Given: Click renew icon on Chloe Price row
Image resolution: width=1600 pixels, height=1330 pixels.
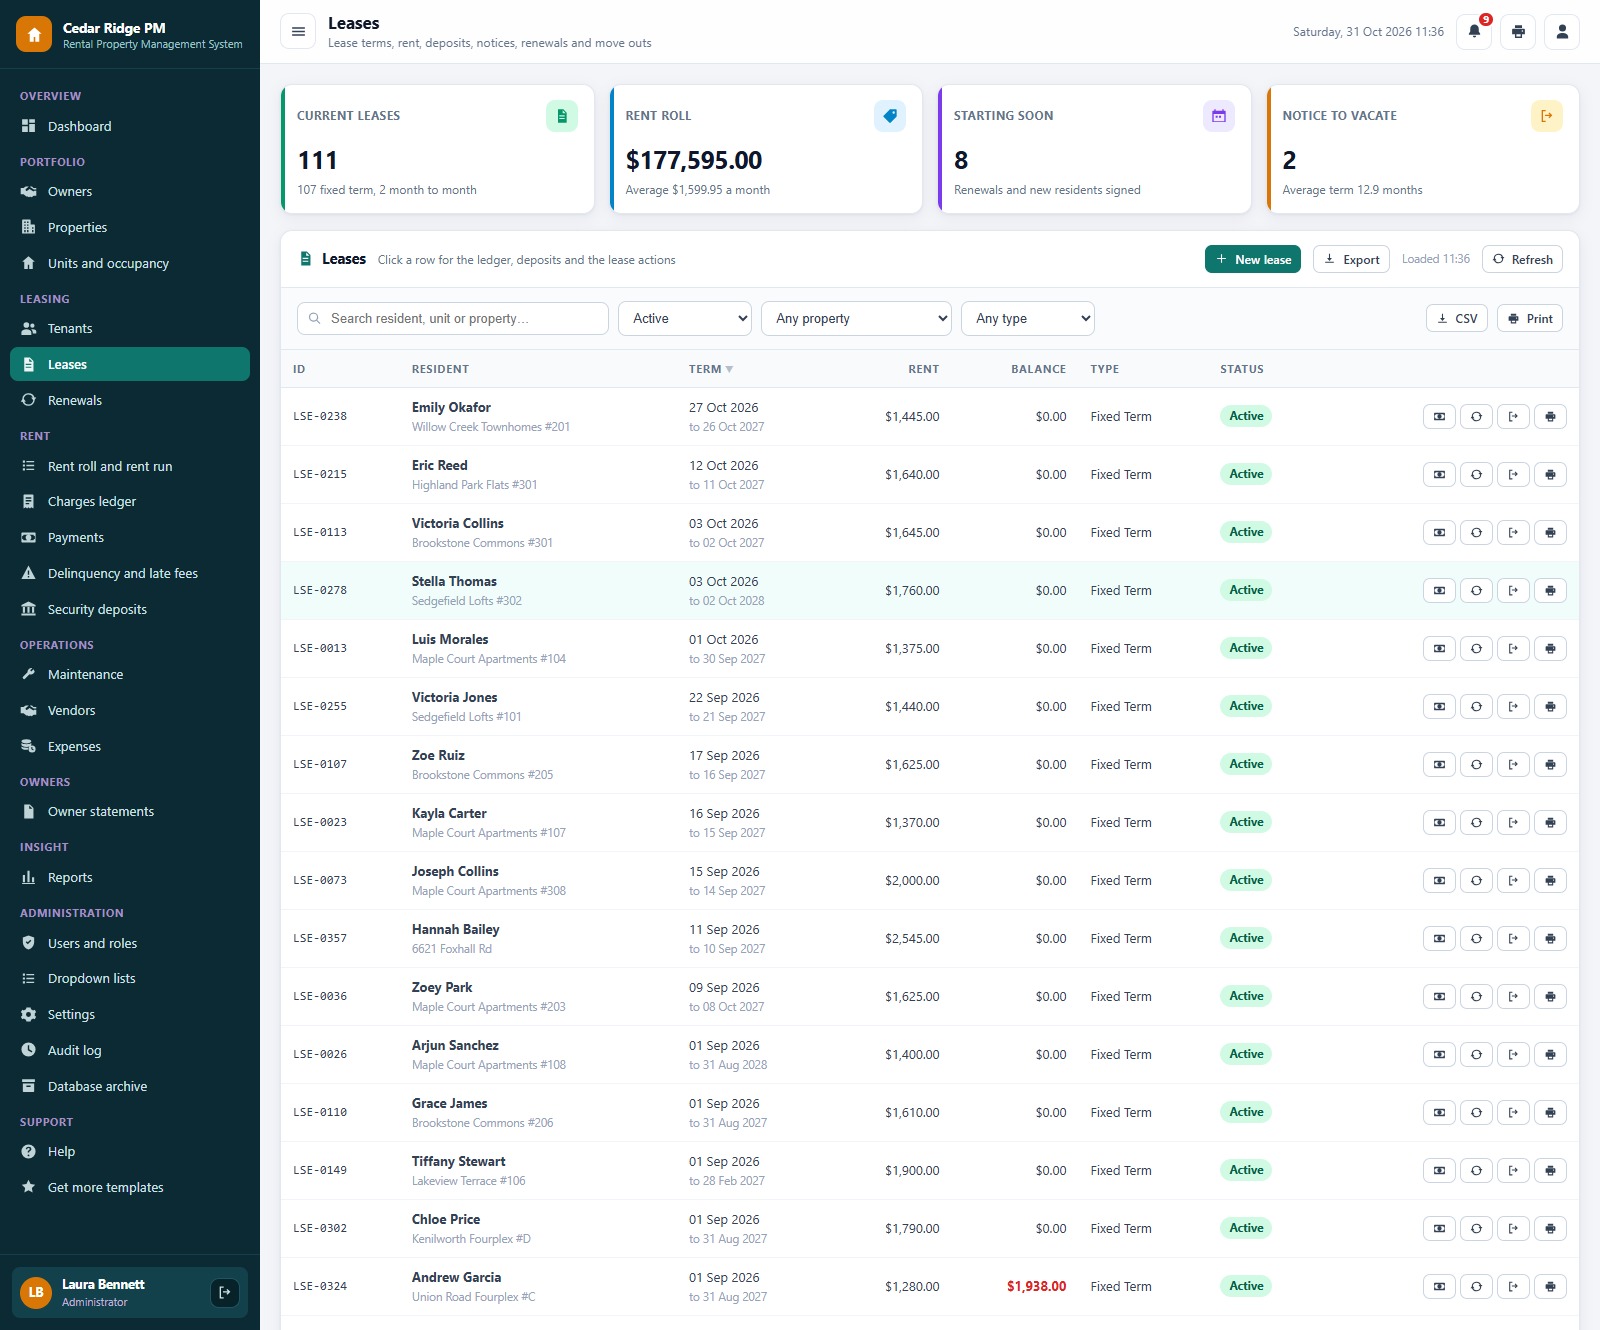Looking at the screenshot, I should point(1476,1228).
